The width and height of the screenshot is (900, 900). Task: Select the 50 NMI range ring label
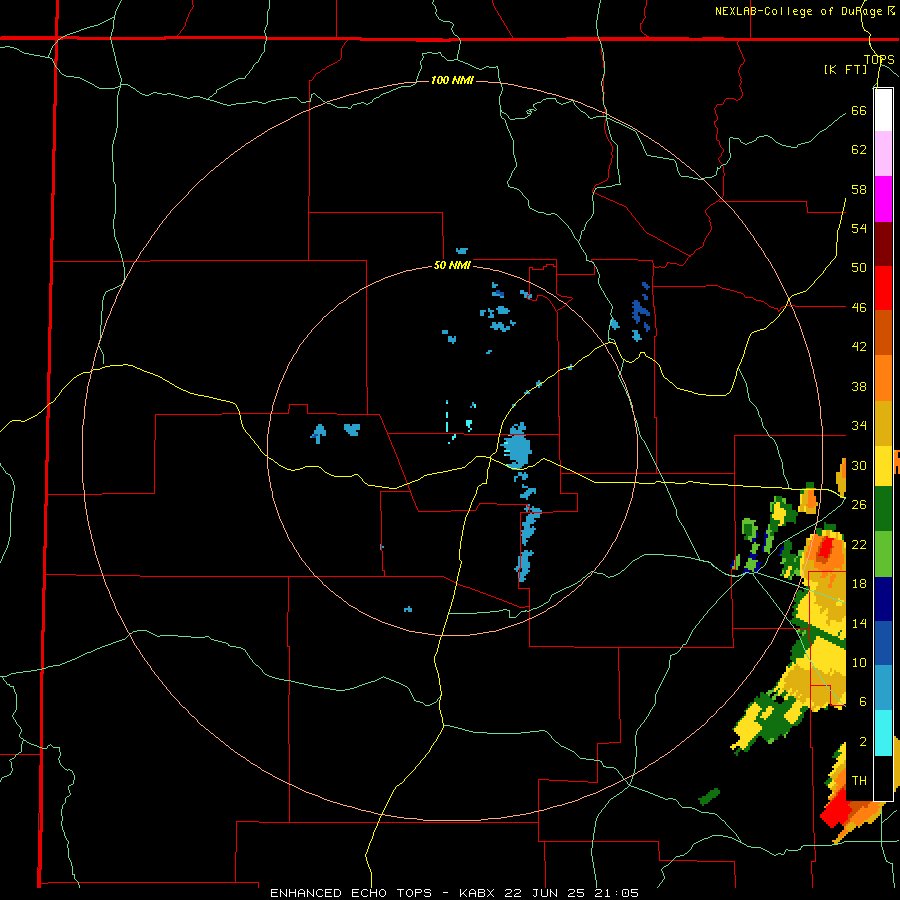point(452,265)
